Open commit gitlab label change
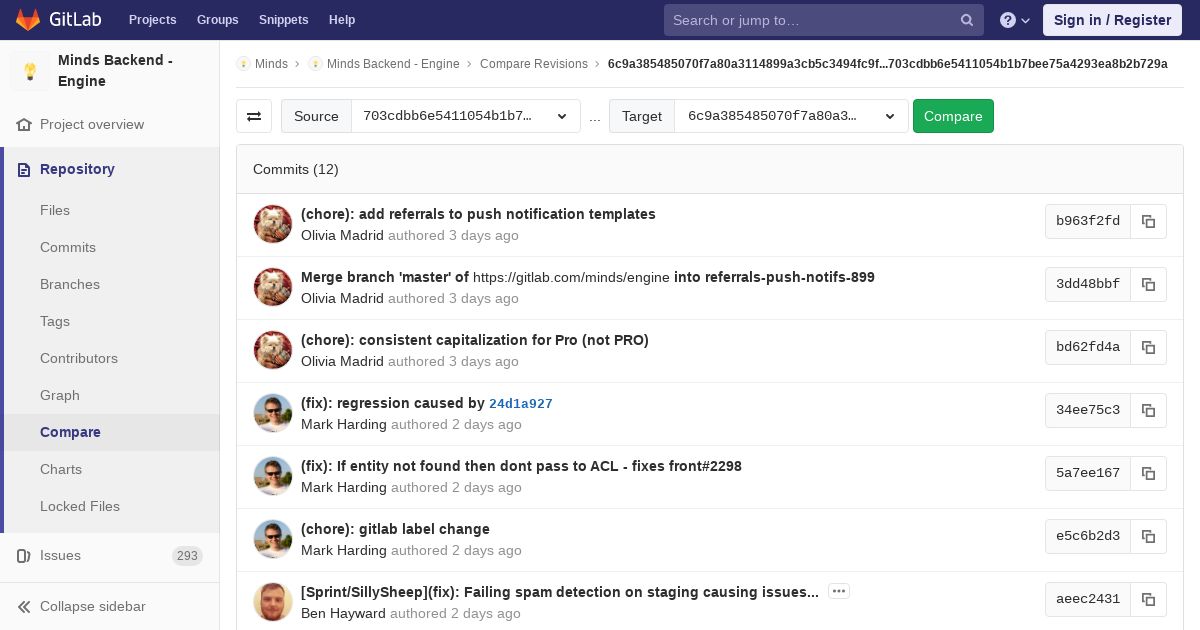The image size is (1200, 630). click(x=395, y=529)
